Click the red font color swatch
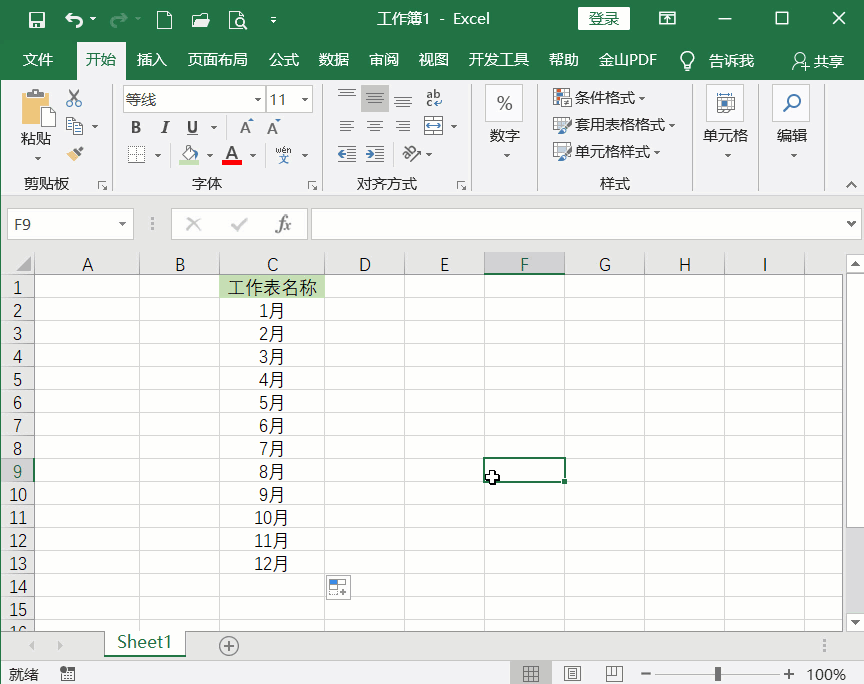The height and width of the screenshot is (684, 864). (x=232, y=155)
